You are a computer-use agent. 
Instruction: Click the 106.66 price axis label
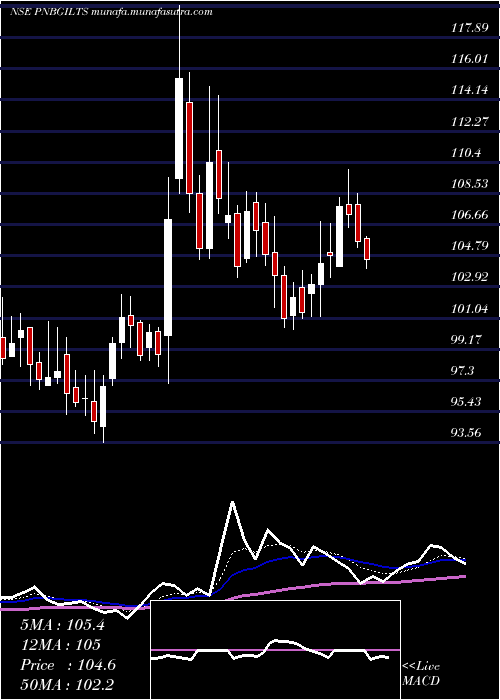[x=469, y=215]
